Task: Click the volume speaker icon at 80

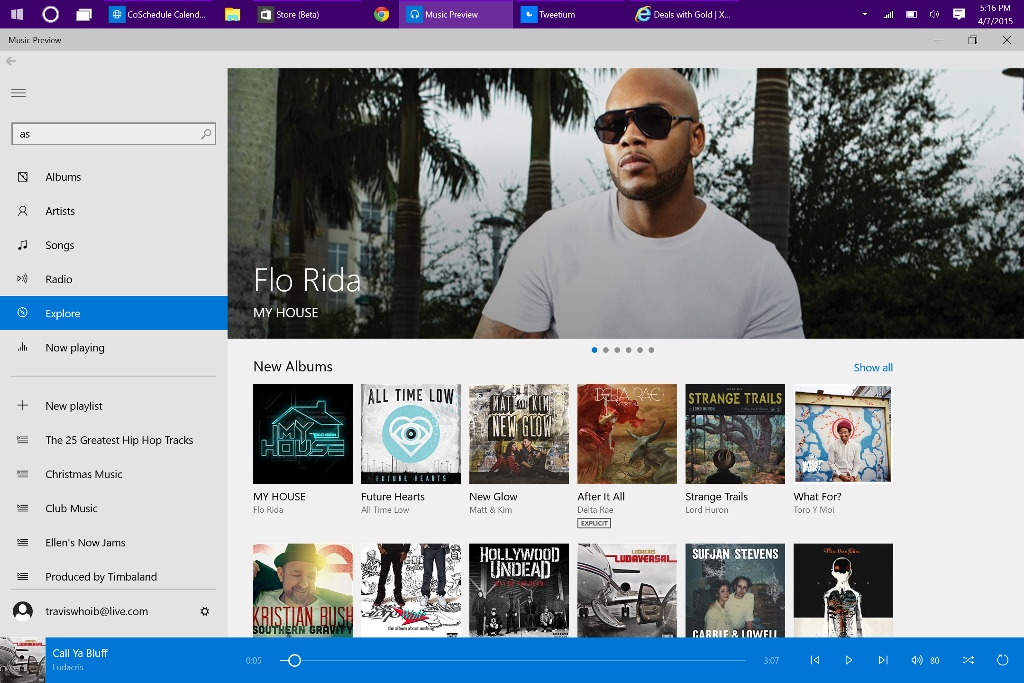Action: tap(917, 660)
